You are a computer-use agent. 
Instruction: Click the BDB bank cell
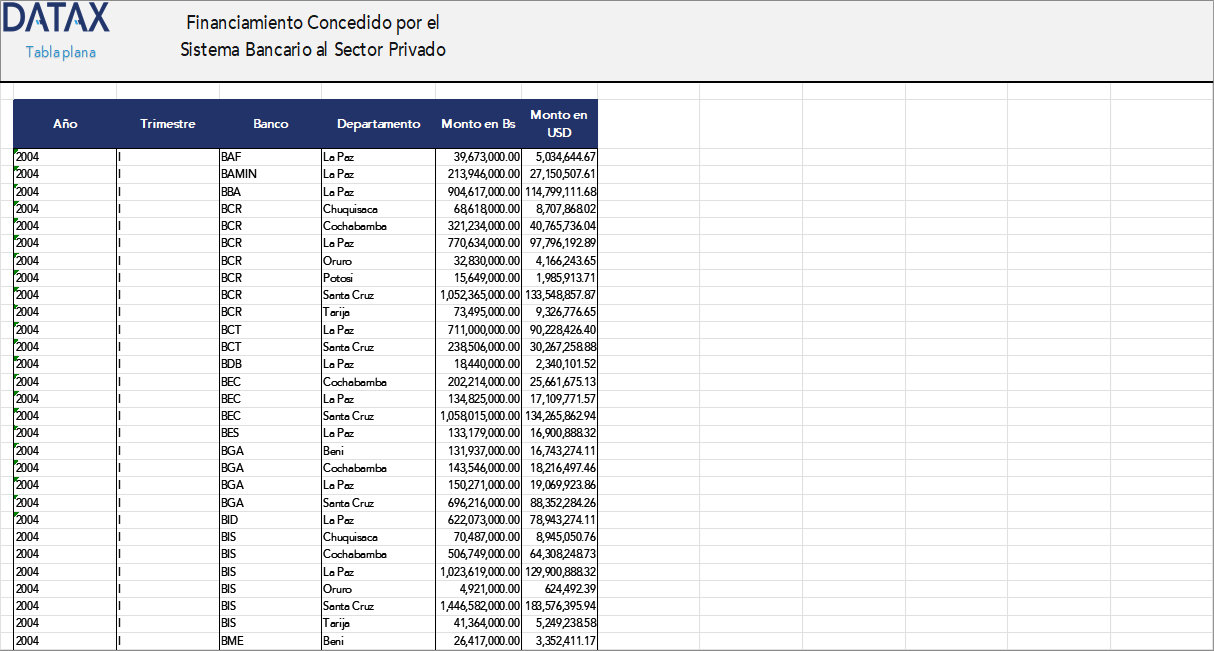coord(231,364)
